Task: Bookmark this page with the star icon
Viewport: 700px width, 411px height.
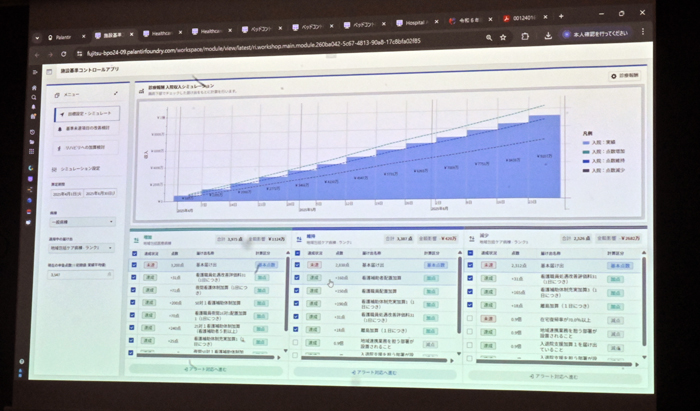Action: tap(506, 38)
